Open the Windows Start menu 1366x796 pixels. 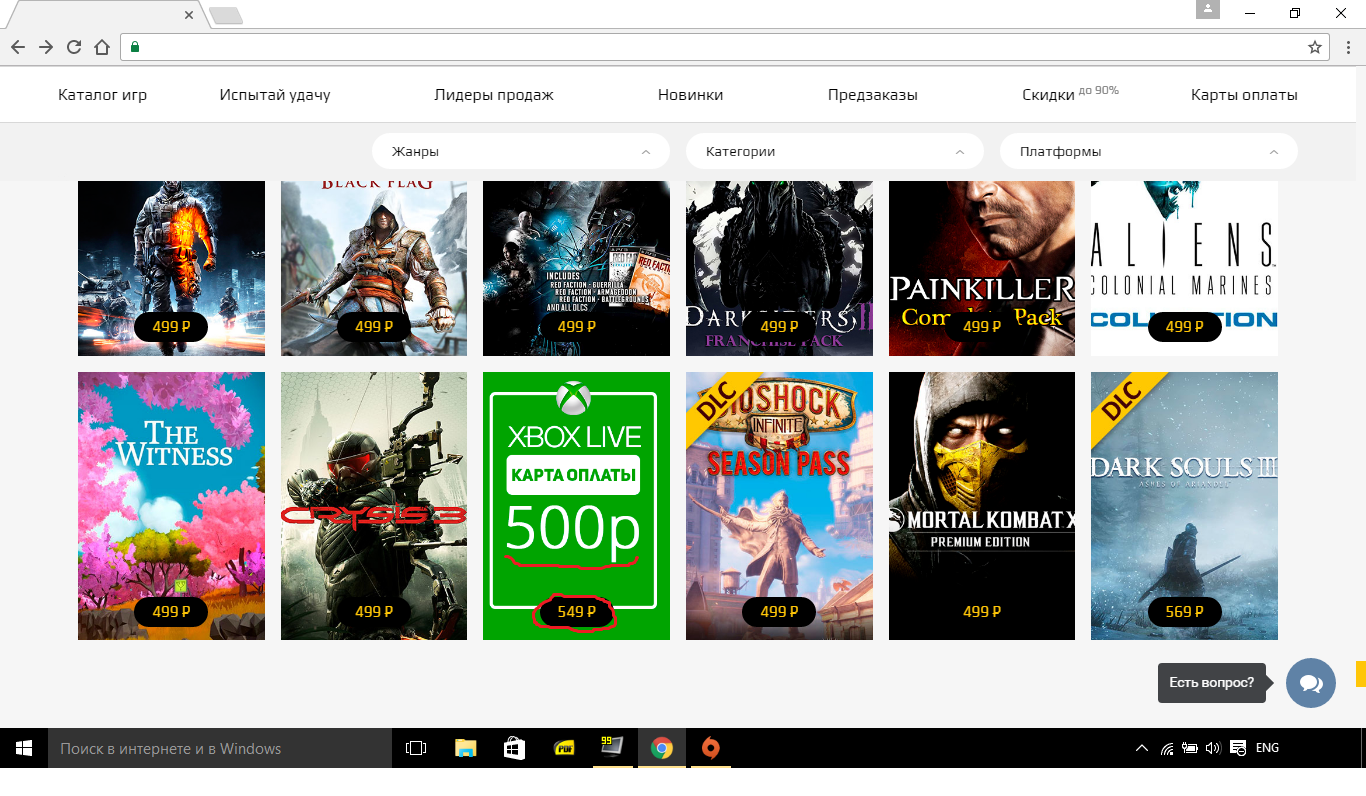24,748
